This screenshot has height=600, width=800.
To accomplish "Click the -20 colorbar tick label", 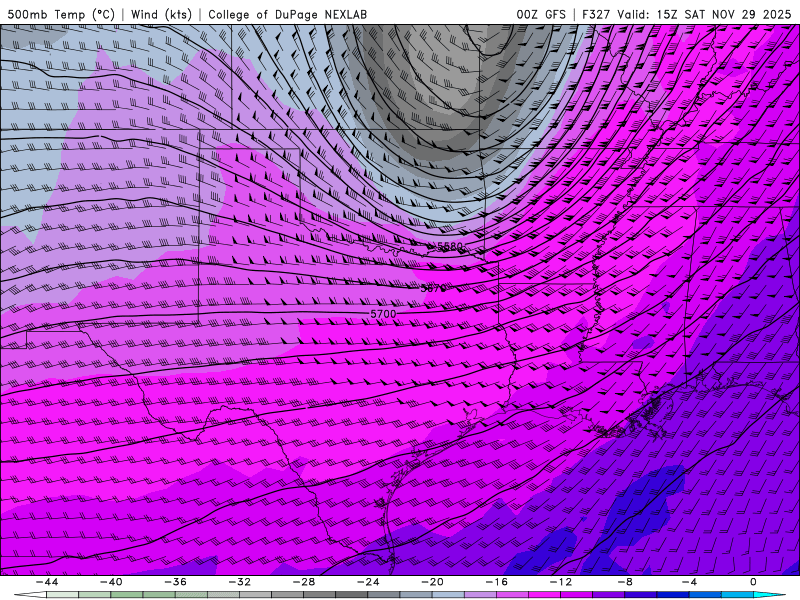I will coord(432,582).
